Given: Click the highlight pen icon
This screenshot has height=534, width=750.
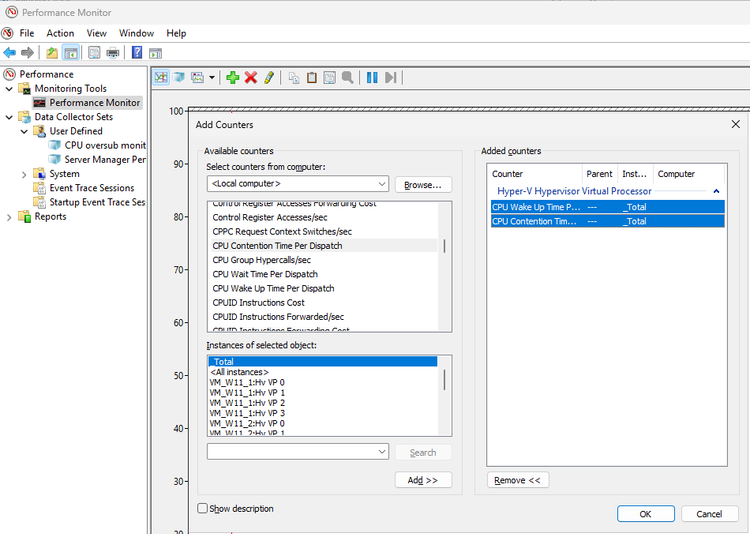Looking at the screenshot, I should [269, 77].
